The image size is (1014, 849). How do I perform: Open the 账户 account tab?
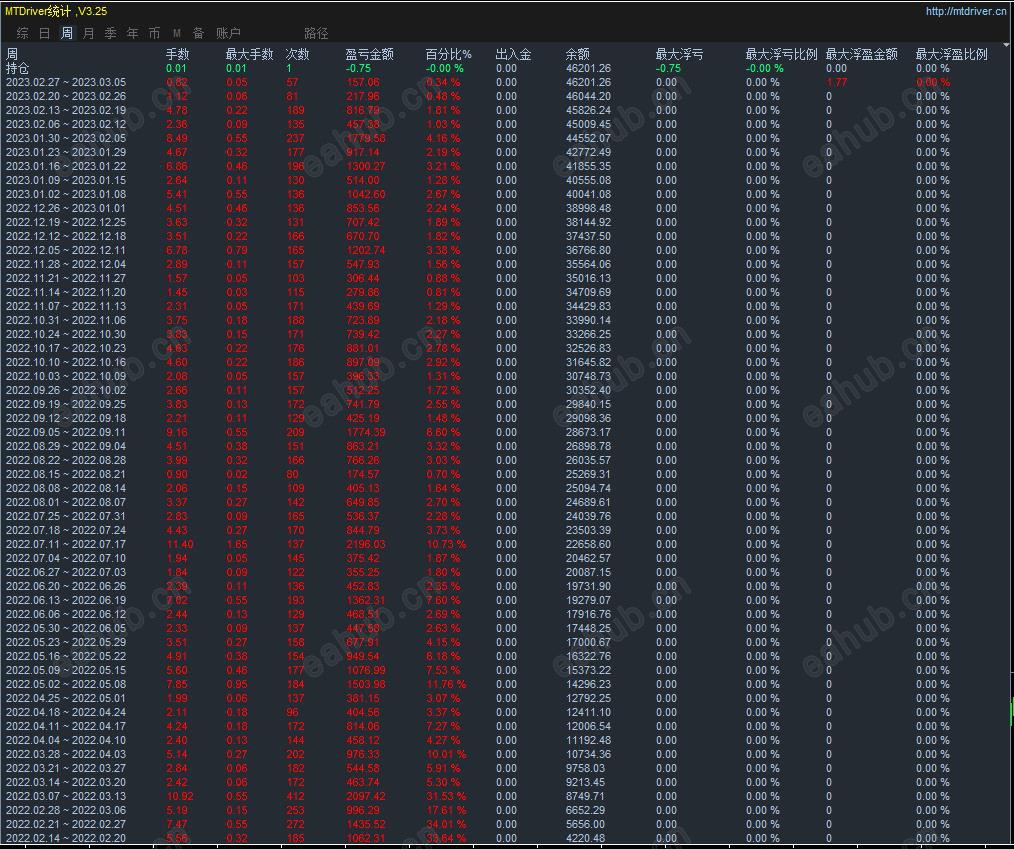228,33
